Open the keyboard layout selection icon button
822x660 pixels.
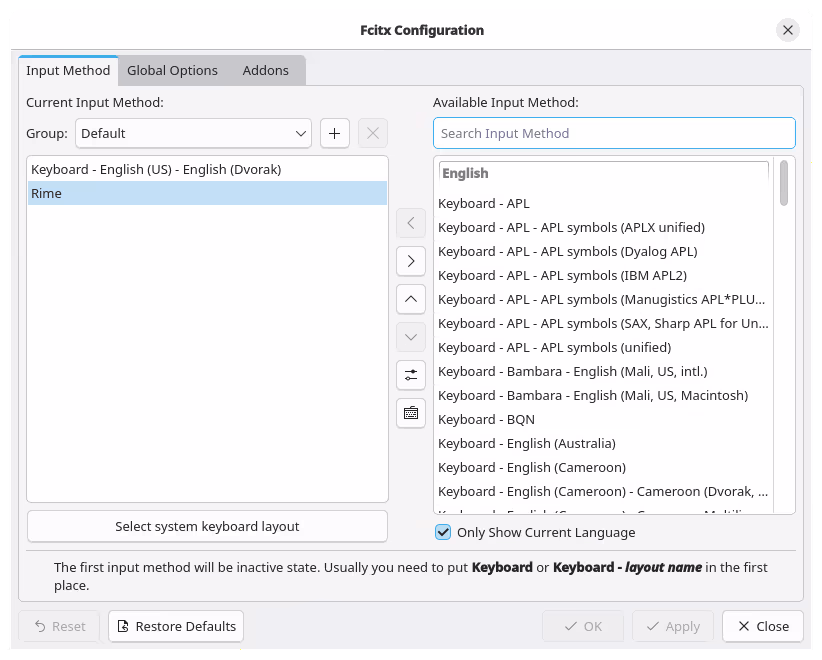pos(411,413)
